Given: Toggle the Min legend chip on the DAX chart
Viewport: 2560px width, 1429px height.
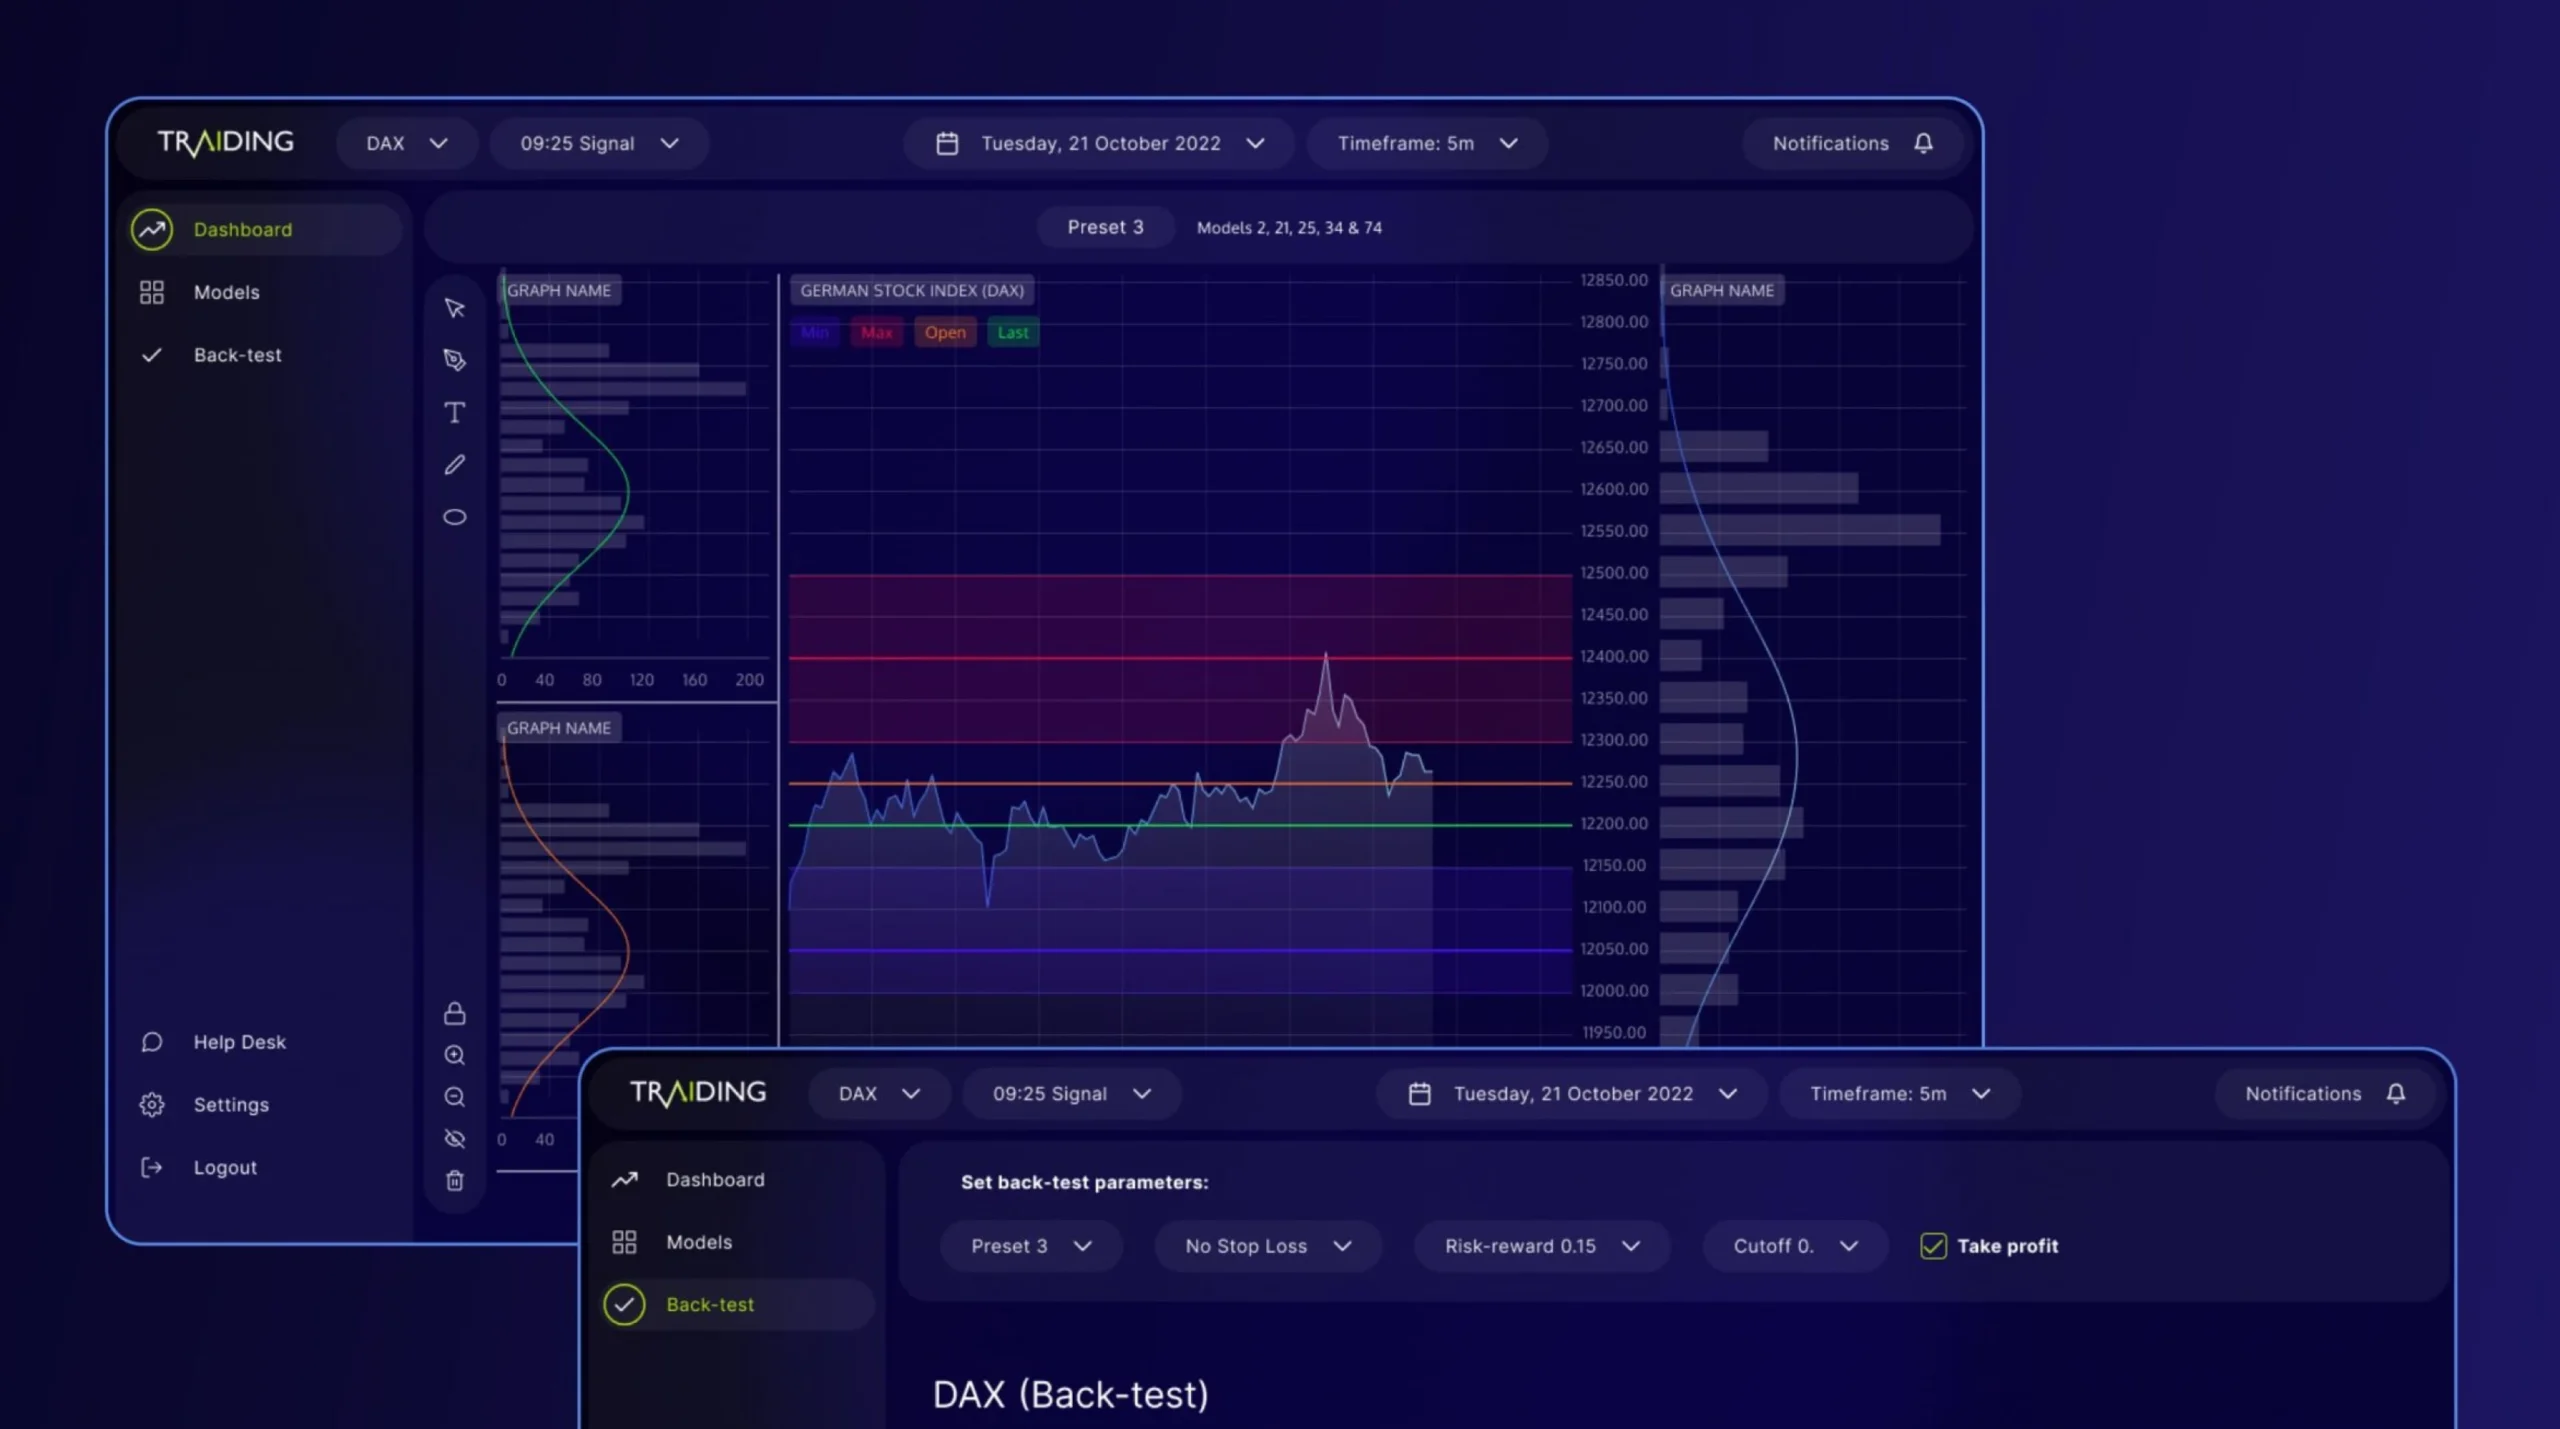Looking at the screenshot, I should 815,332.
